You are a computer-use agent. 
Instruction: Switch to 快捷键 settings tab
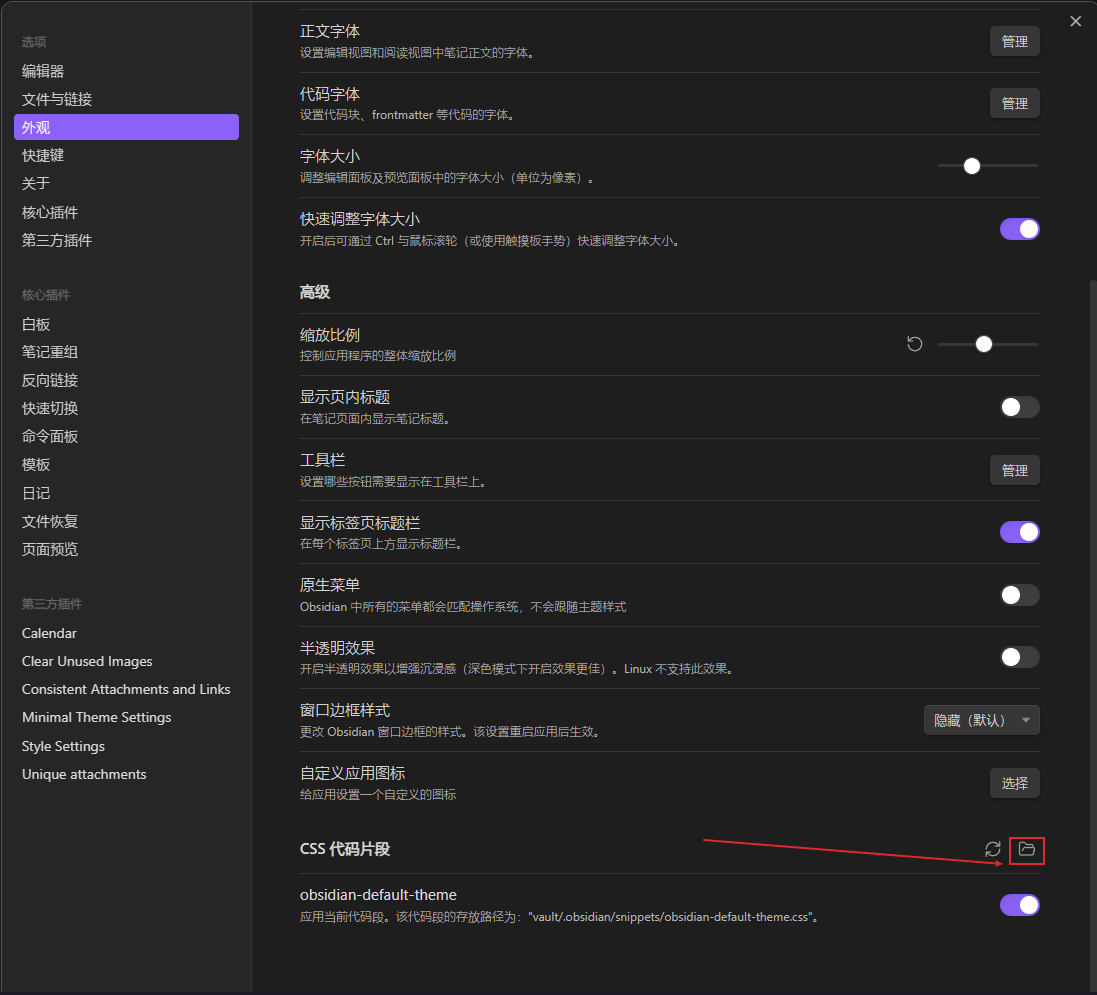(43, 155)
